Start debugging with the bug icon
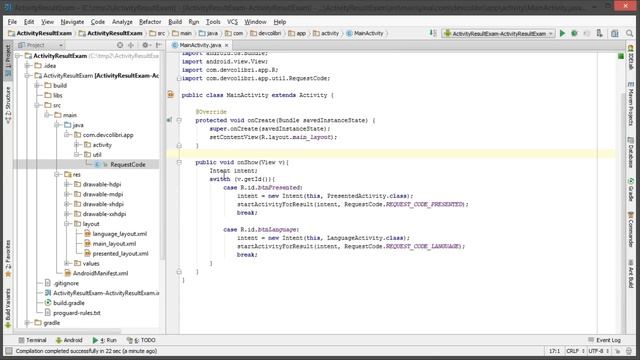The image size is (640, 360). click(574, 33)
